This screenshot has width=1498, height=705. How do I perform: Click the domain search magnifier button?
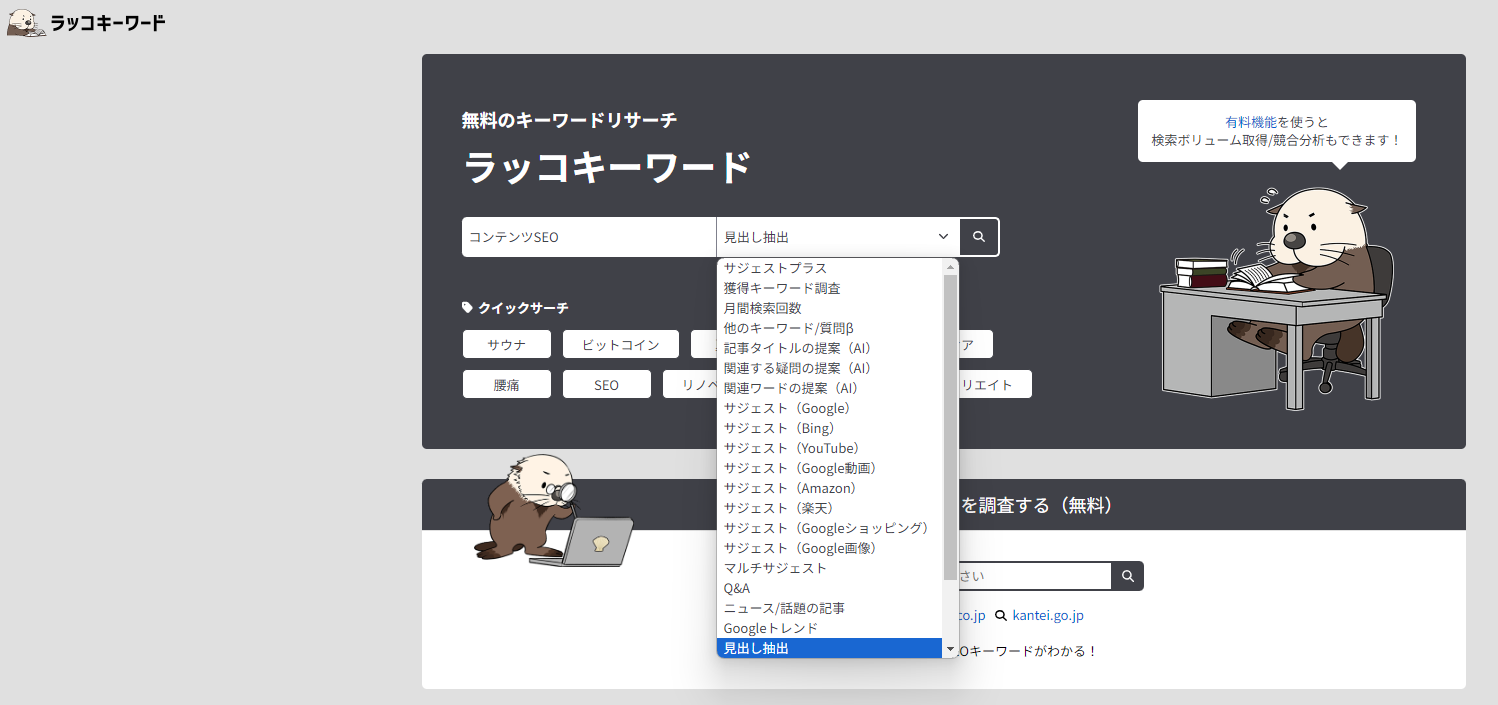coord(1128,576)
